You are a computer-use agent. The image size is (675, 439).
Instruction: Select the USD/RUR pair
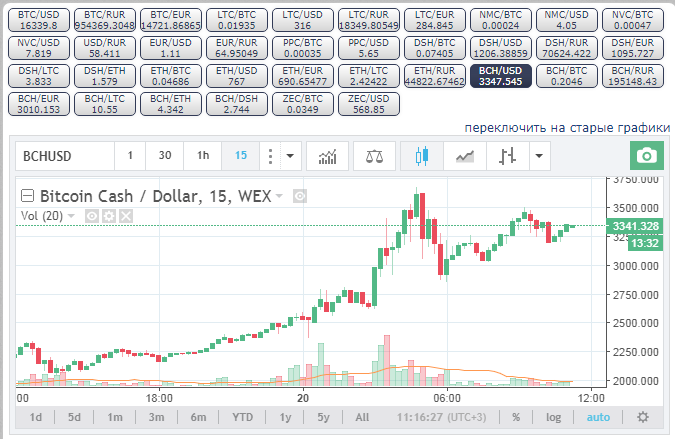[105, 48]
